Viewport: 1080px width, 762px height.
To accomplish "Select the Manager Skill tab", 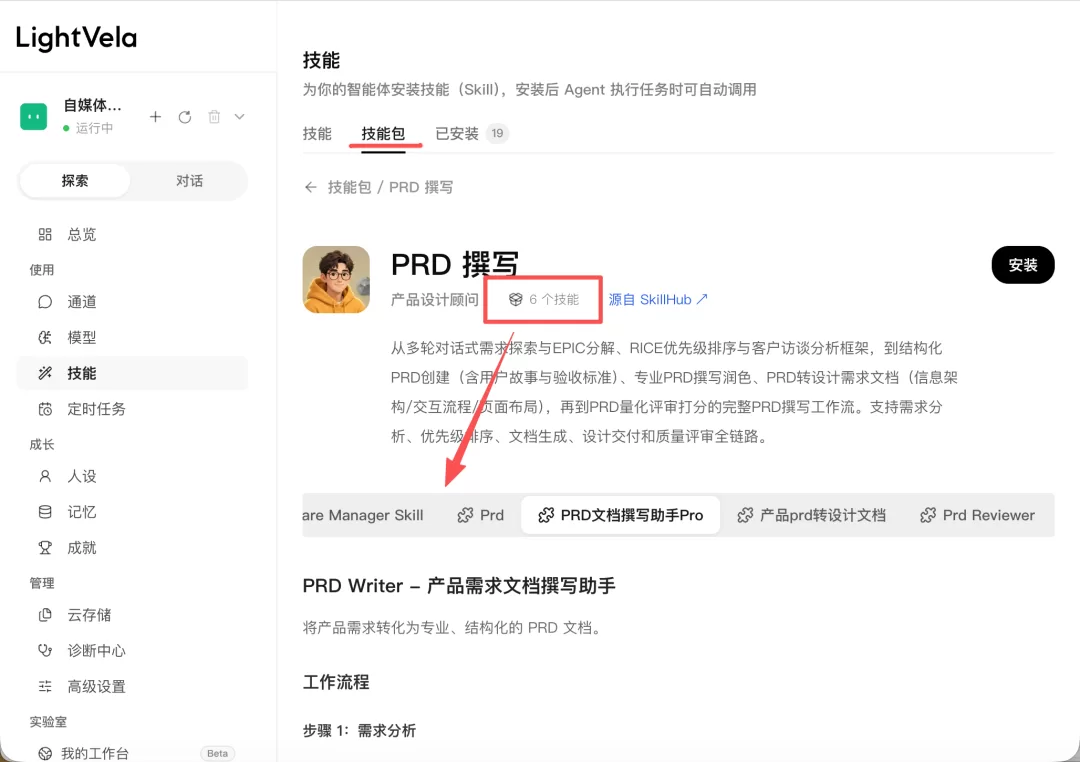I will point(362,515).
